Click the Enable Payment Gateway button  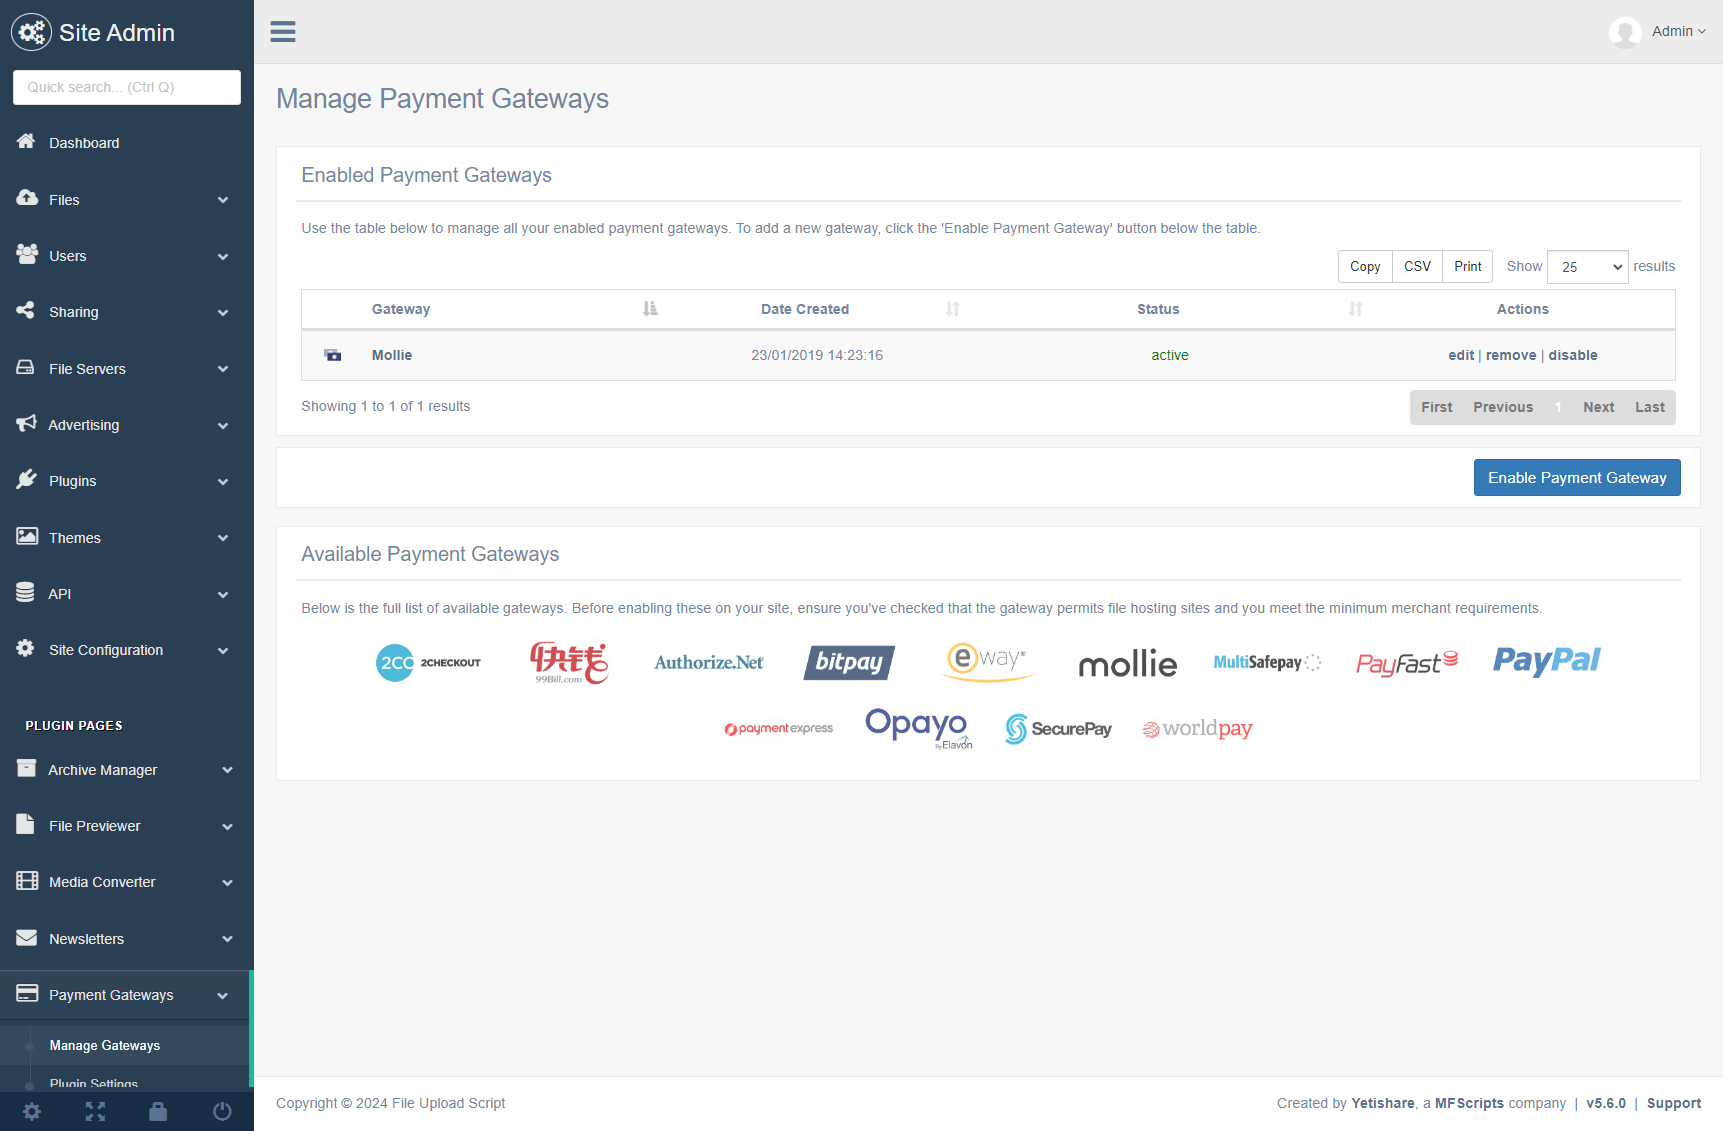tap(1576, 478)
